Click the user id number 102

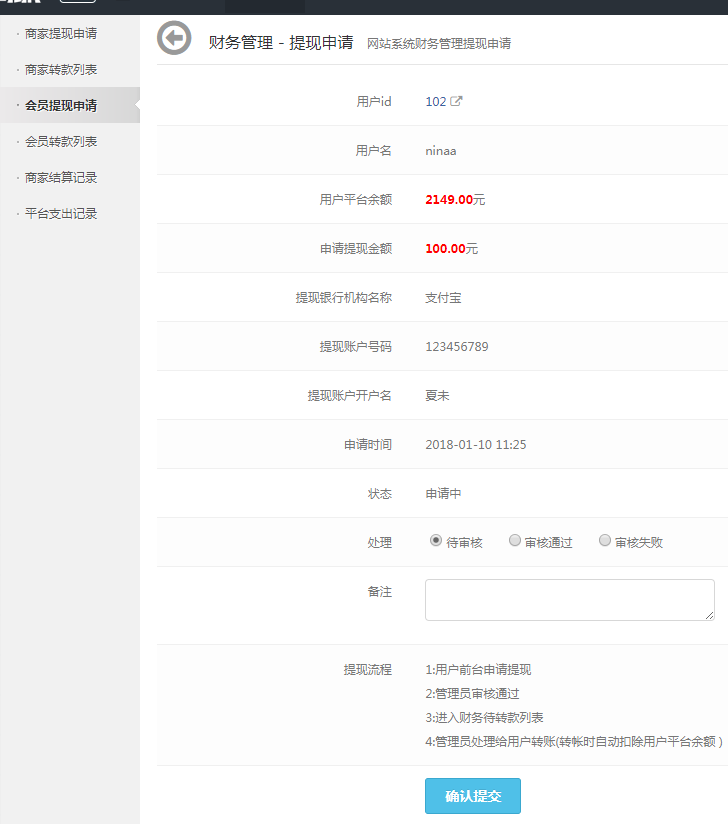click(435, 102)
